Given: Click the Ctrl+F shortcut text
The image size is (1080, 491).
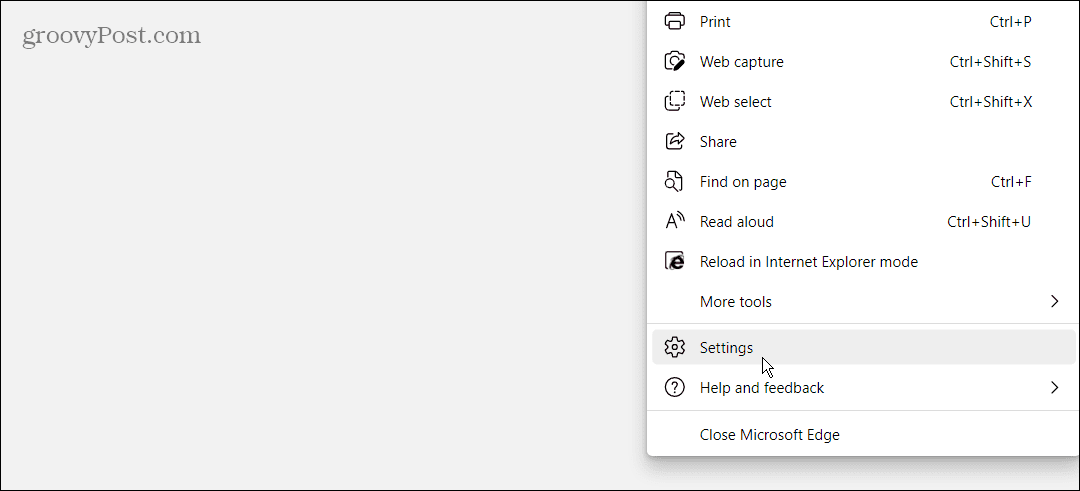Looking at the screenshot, I should click(1011, 182).
